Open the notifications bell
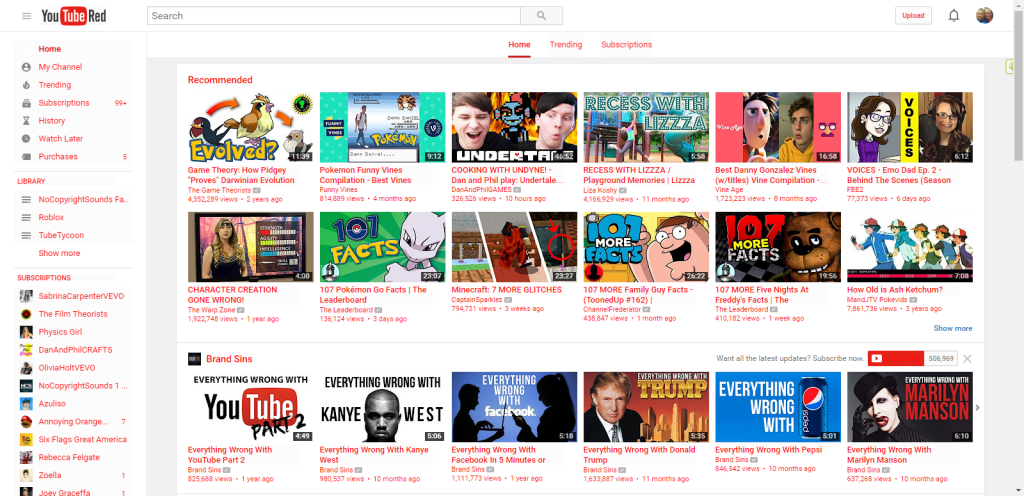 (953, 16)
